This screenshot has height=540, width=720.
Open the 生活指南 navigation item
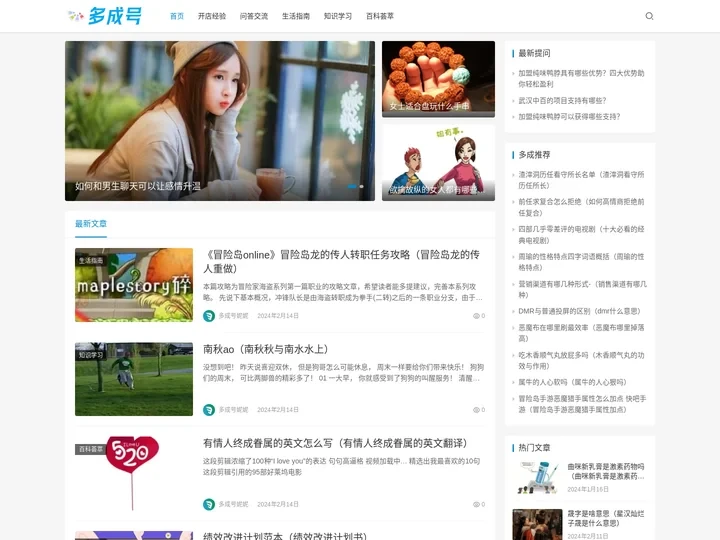tap(296, 16)
